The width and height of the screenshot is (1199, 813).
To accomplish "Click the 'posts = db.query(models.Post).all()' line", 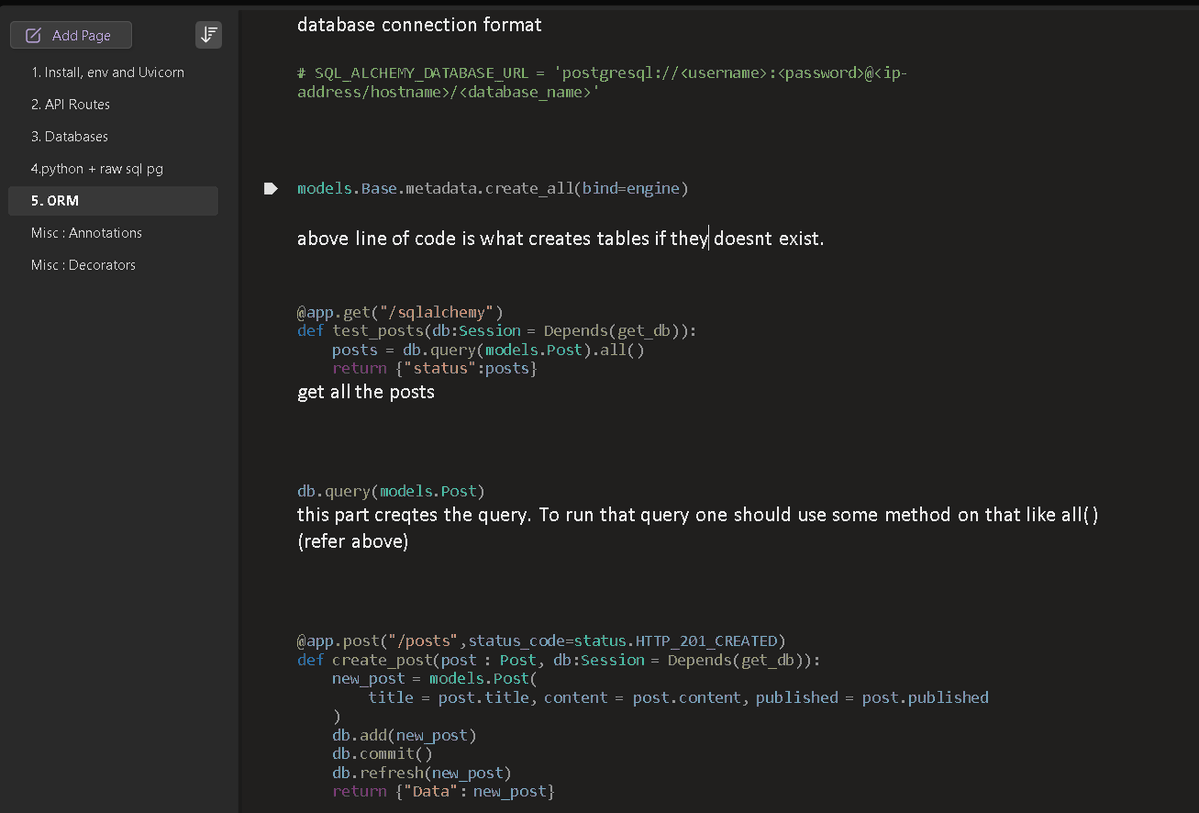I will (x=488, y=350).
